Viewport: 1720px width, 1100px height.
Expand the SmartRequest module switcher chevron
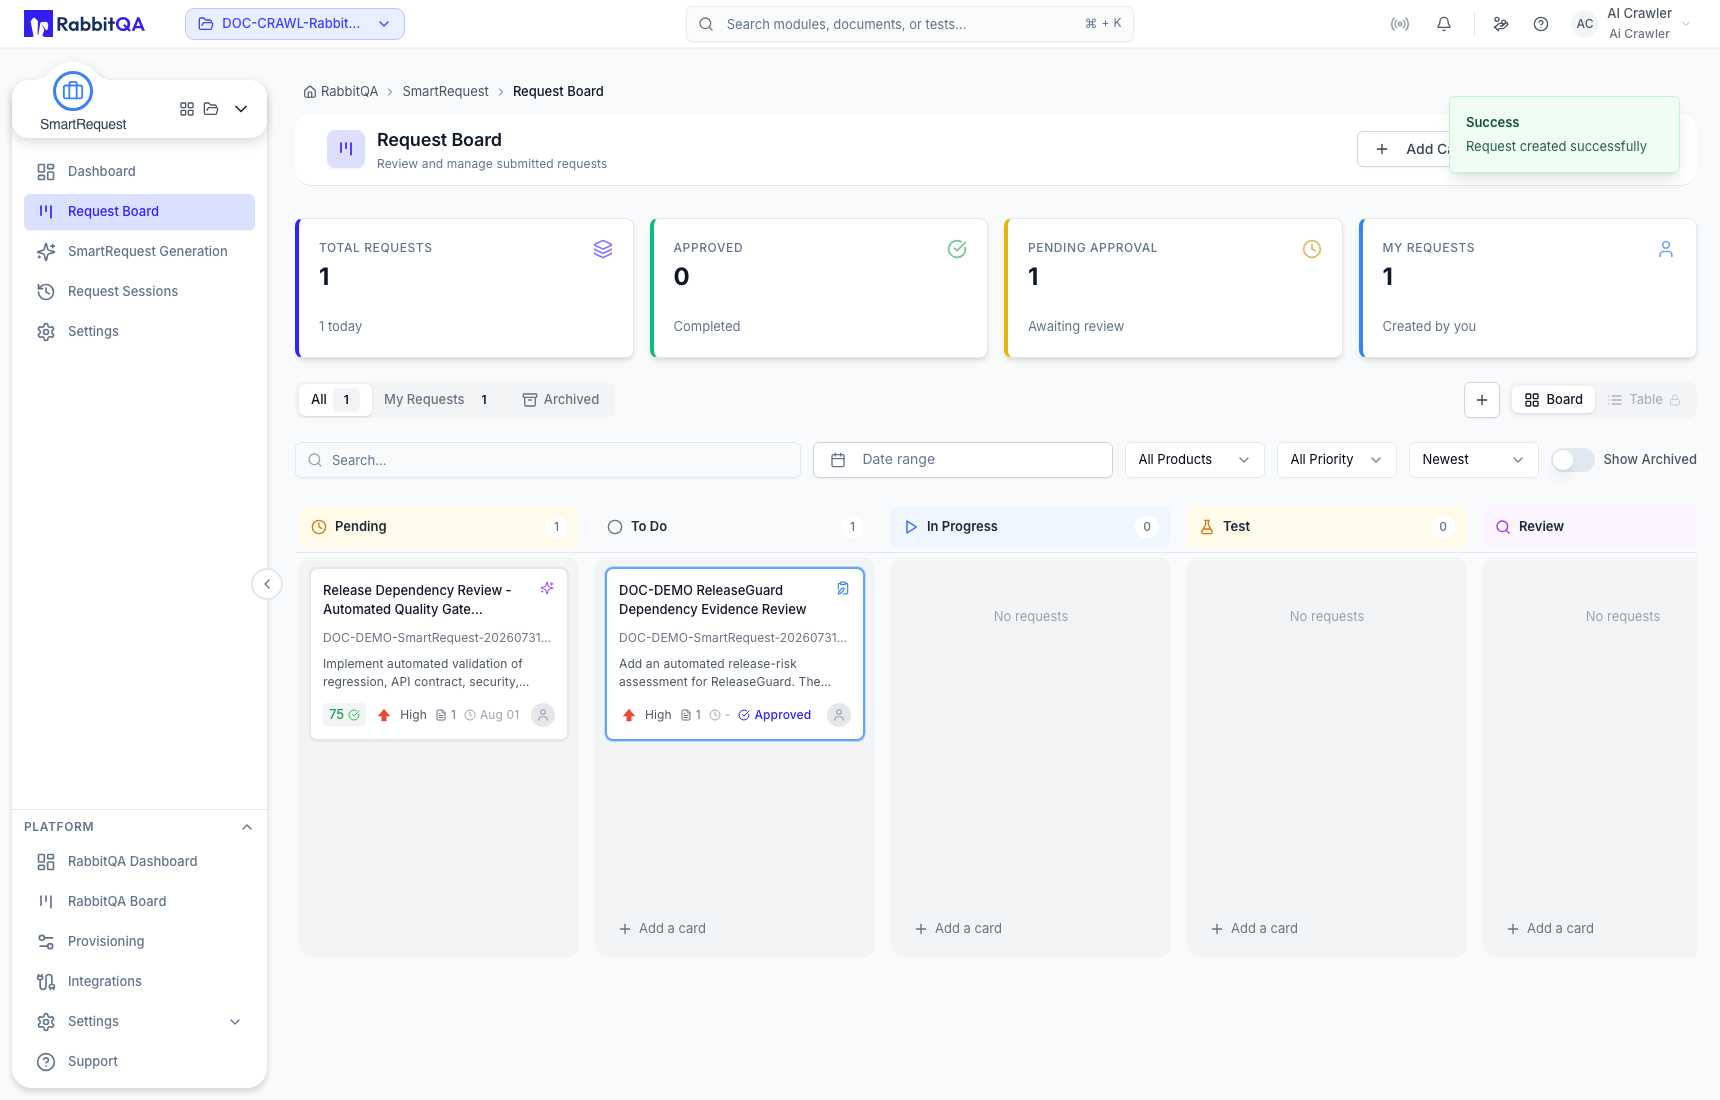[241, 109]
